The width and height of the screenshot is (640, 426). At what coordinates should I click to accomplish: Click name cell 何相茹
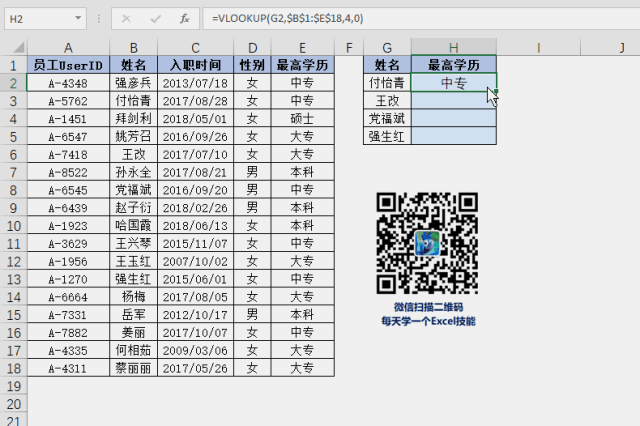(133, 350)
